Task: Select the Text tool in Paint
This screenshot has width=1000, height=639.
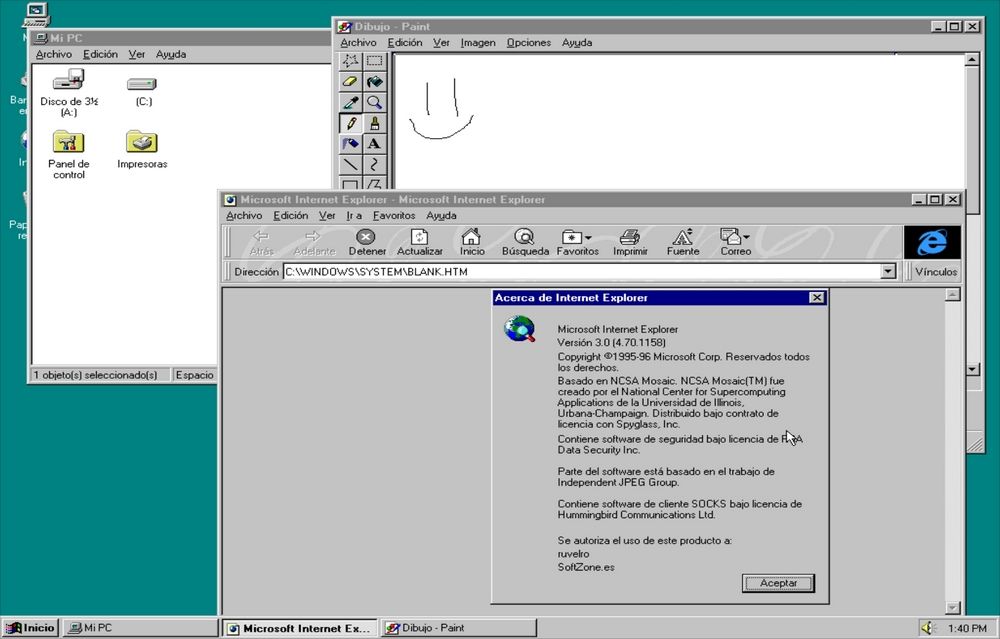Action: coord(374,143)
